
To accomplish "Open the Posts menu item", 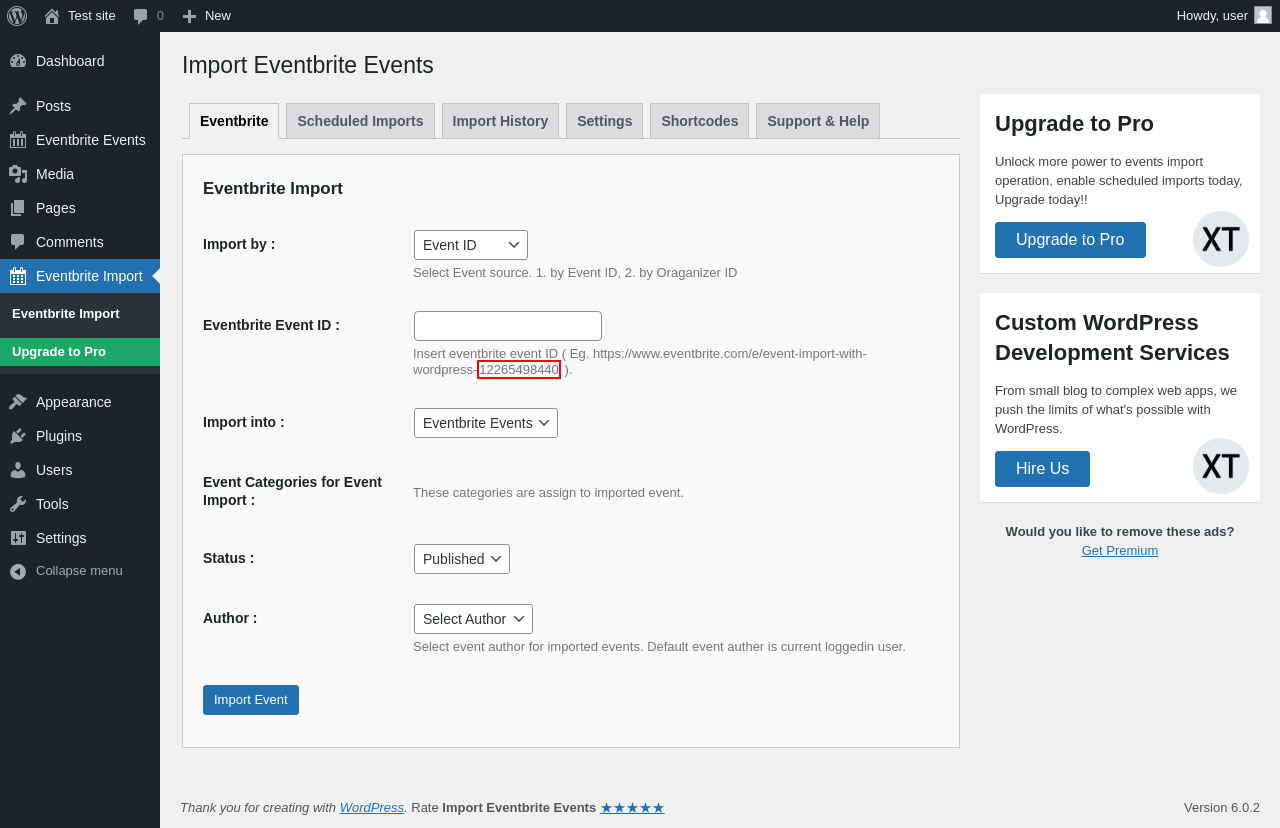I will point(80,106).
